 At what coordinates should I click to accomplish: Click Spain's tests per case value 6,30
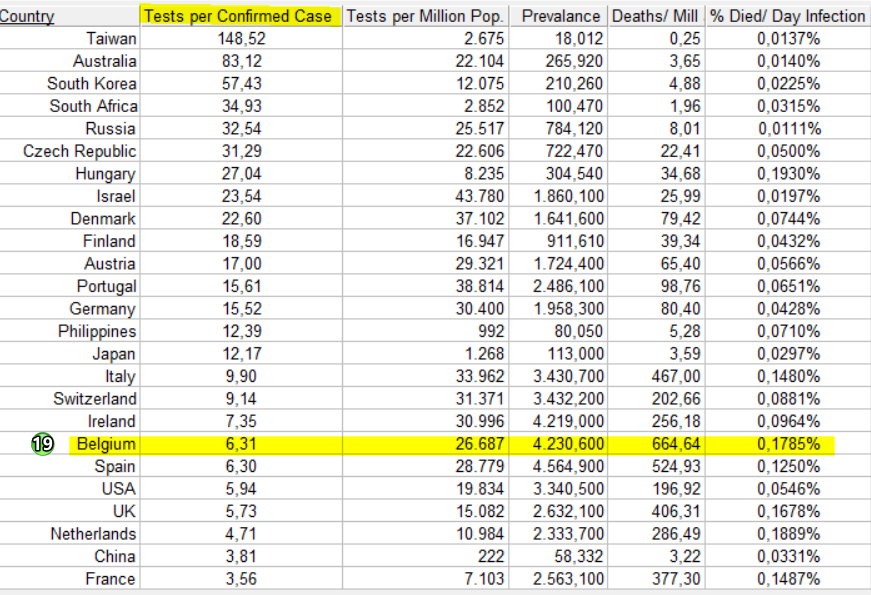[241, 466]
